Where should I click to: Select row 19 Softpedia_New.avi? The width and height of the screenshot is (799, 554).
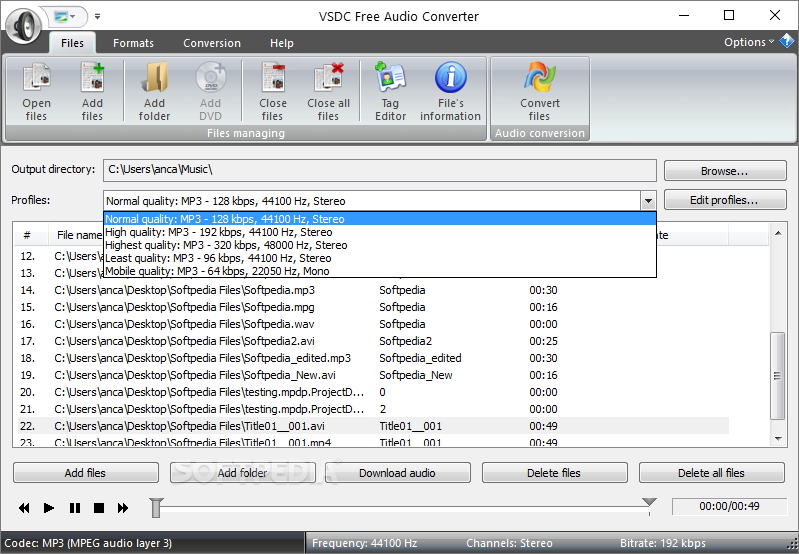point(374,375)
